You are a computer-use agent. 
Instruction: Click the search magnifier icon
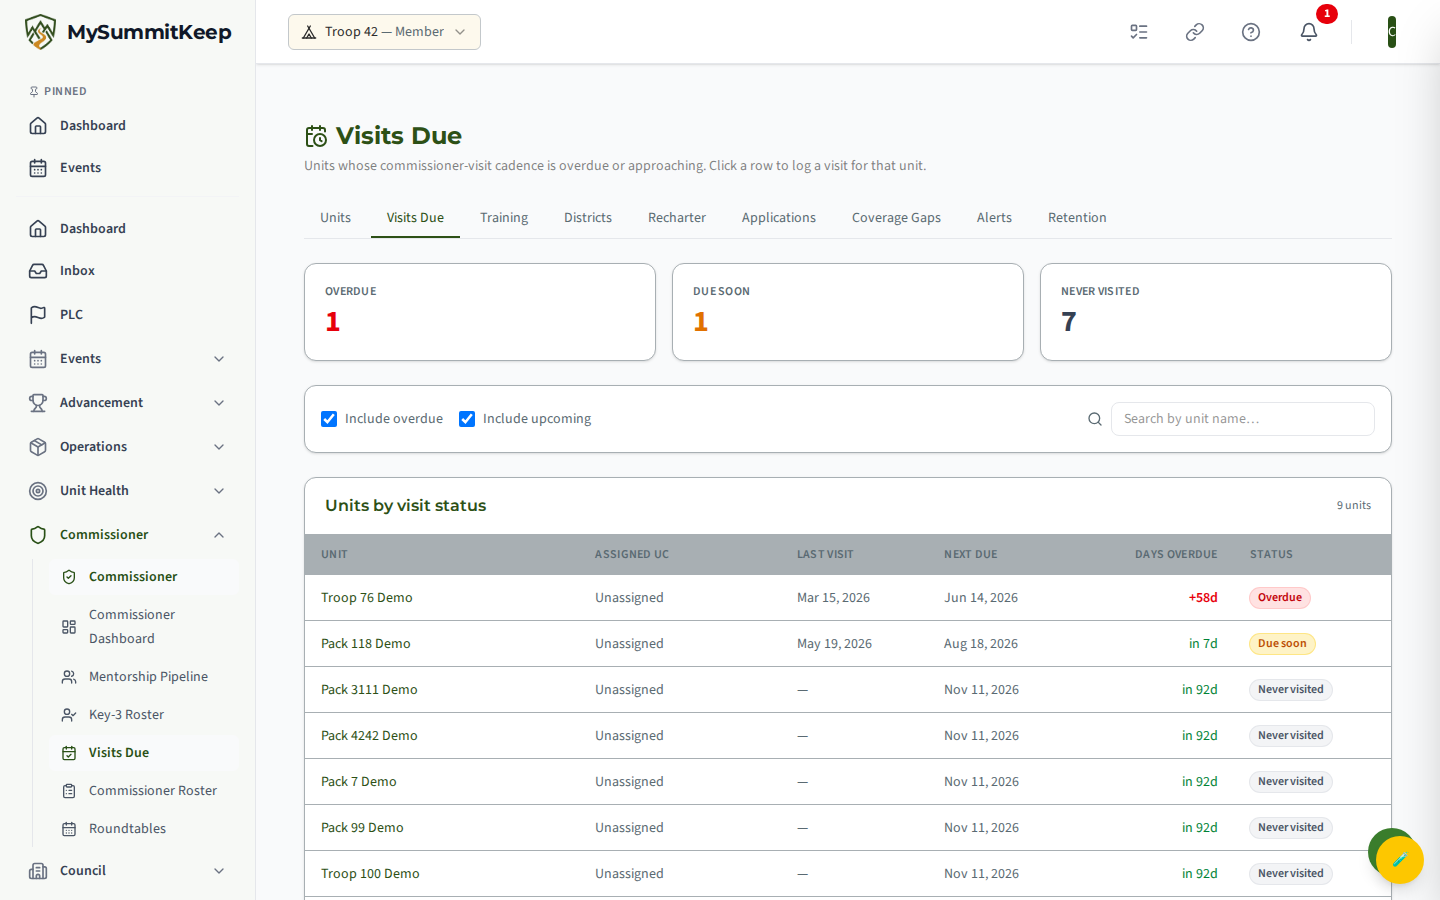(1095, 419)
